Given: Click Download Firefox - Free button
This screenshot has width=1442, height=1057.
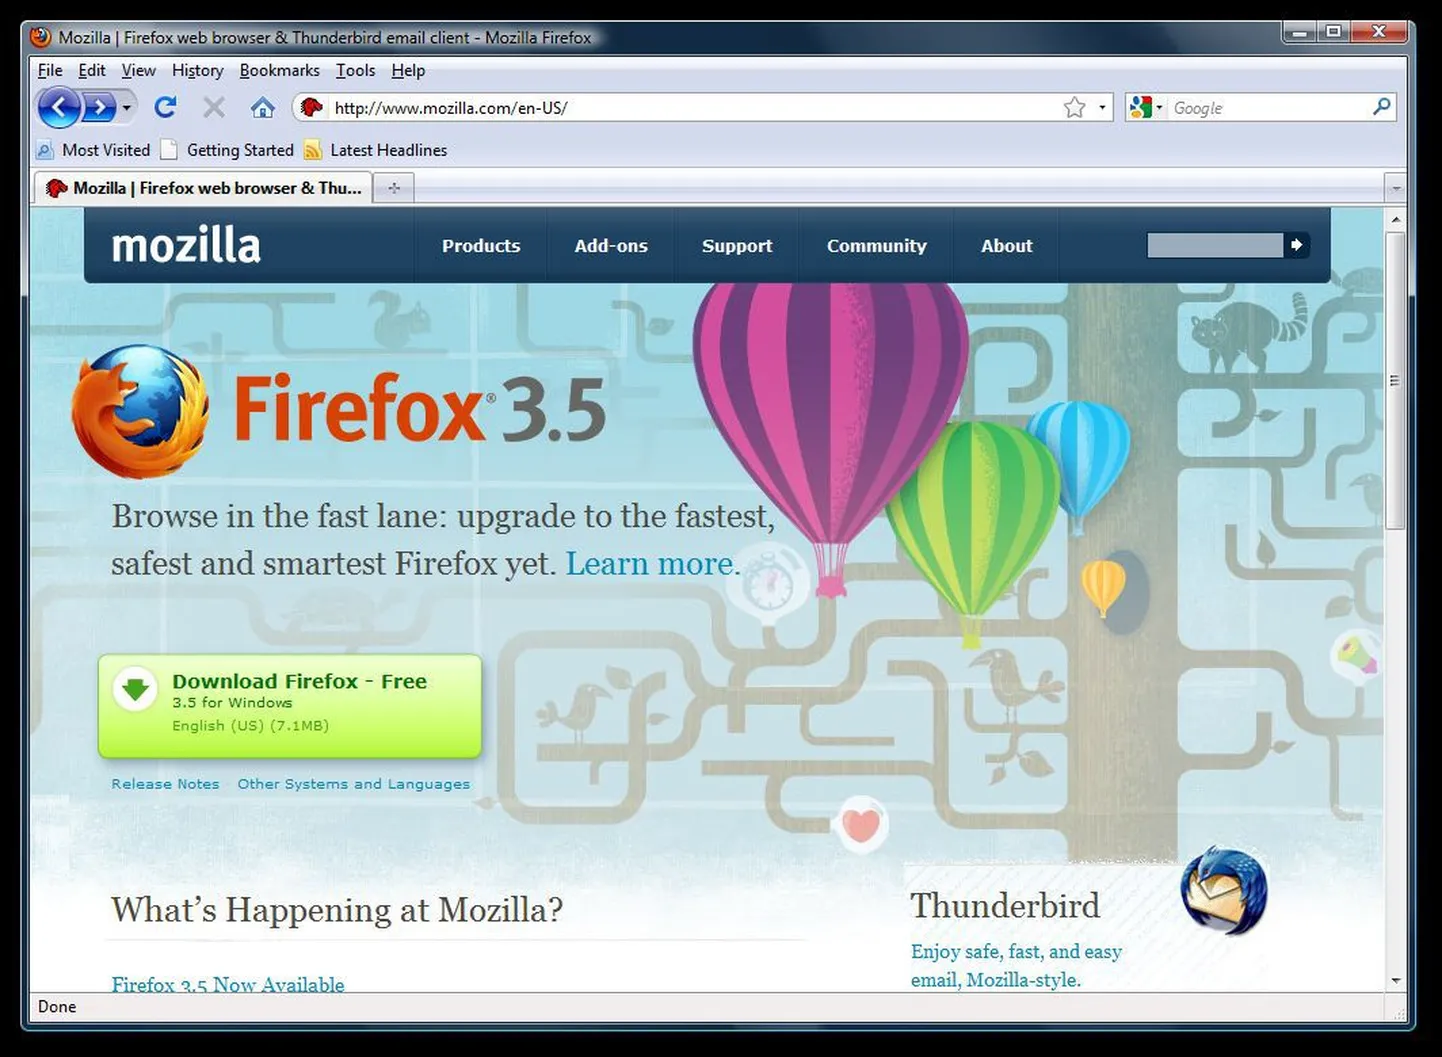Looking at the screenshot, I should coord(290,706).
